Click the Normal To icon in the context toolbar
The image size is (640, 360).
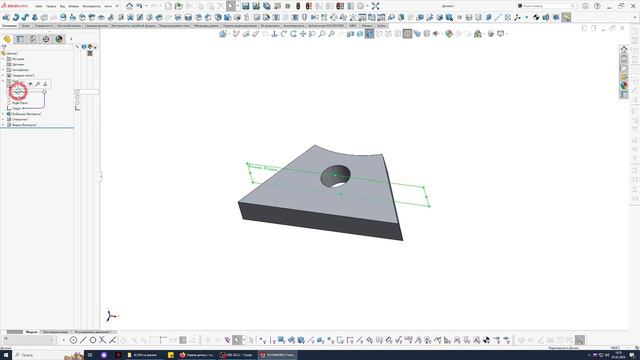coord(45,84)
